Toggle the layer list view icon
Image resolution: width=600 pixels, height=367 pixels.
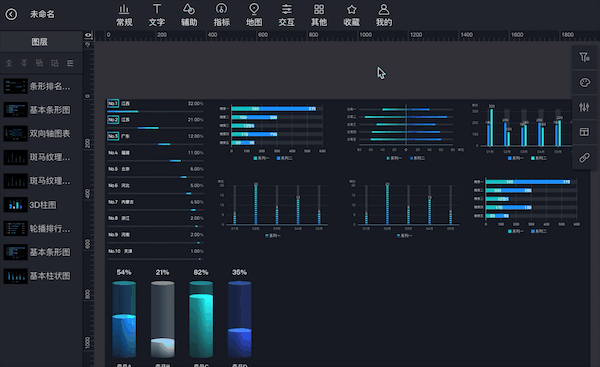(x=70, y=63)
